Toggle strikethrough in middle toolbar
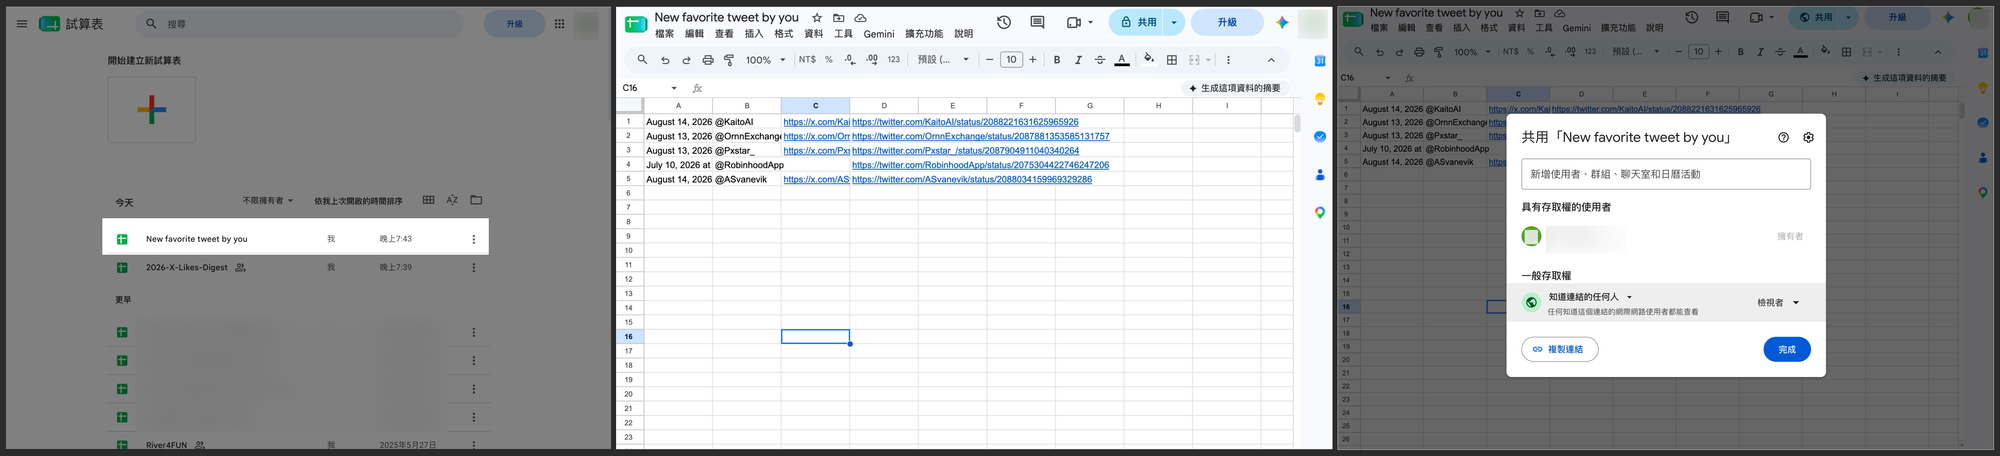2000x456 pixels. tap(1100, 60)
